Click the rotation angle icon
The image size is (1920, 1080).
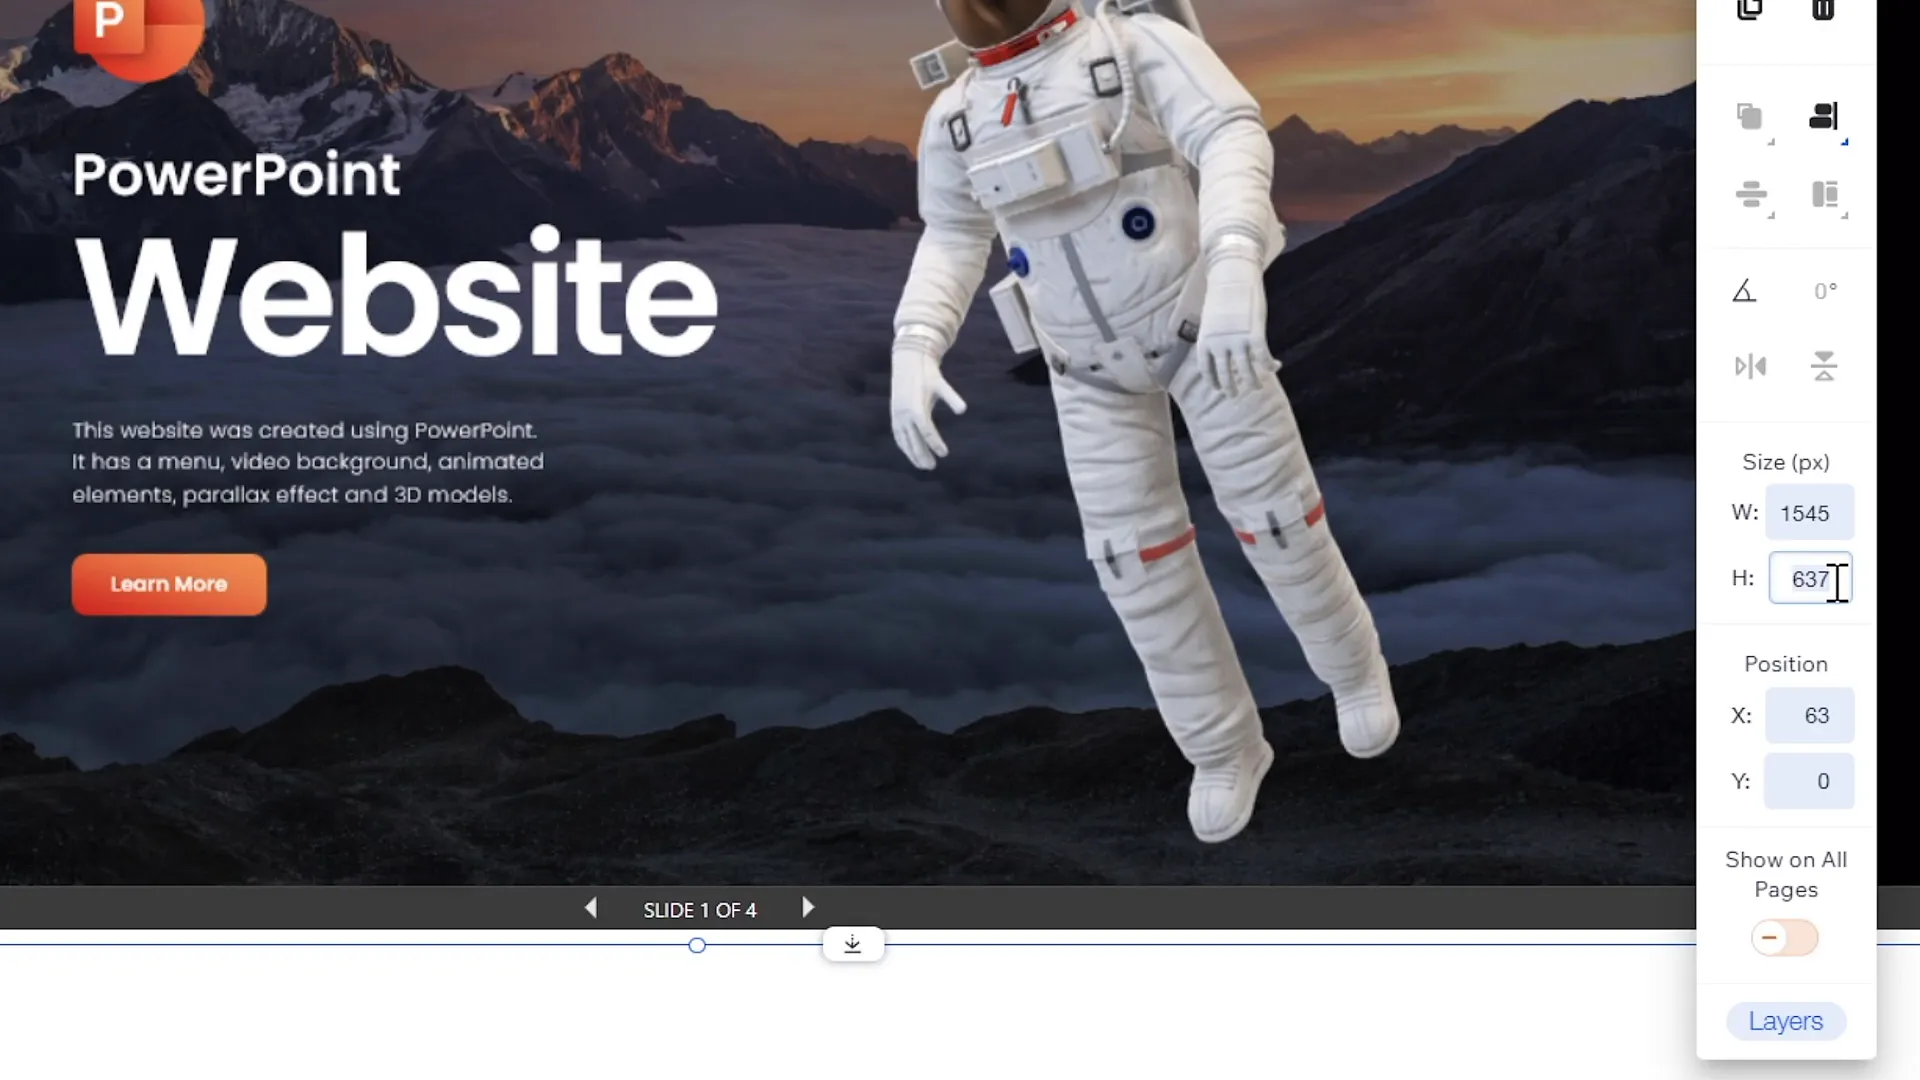click(x=1744, y=291)
